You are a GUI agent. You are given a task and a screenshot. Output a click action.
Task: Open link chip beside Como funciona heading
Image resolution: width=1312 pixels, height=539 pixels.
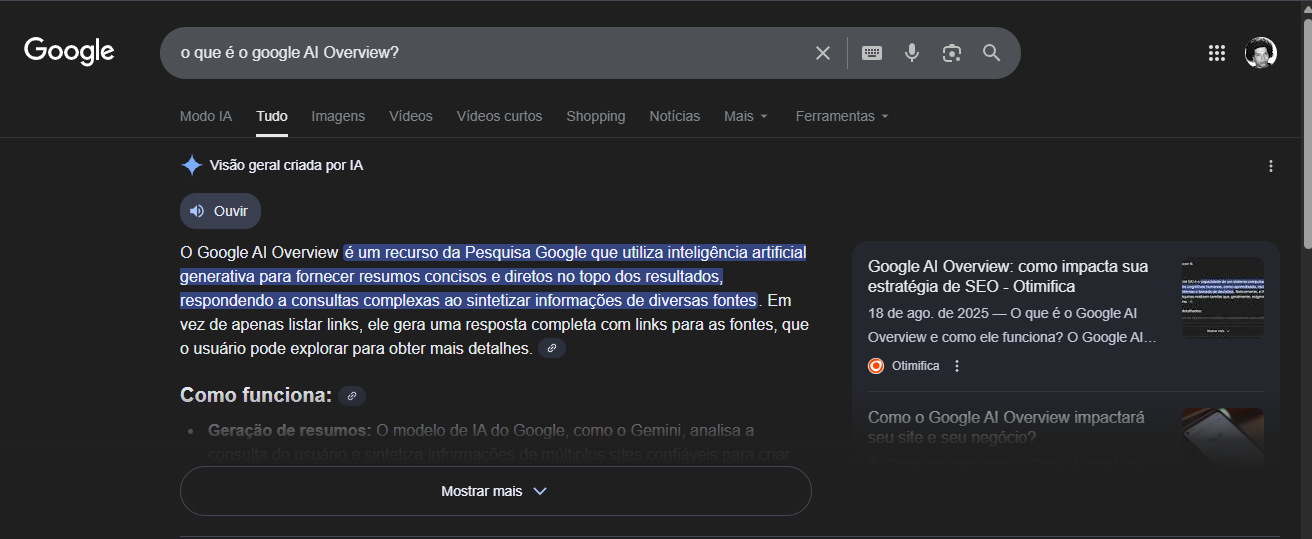352,396
